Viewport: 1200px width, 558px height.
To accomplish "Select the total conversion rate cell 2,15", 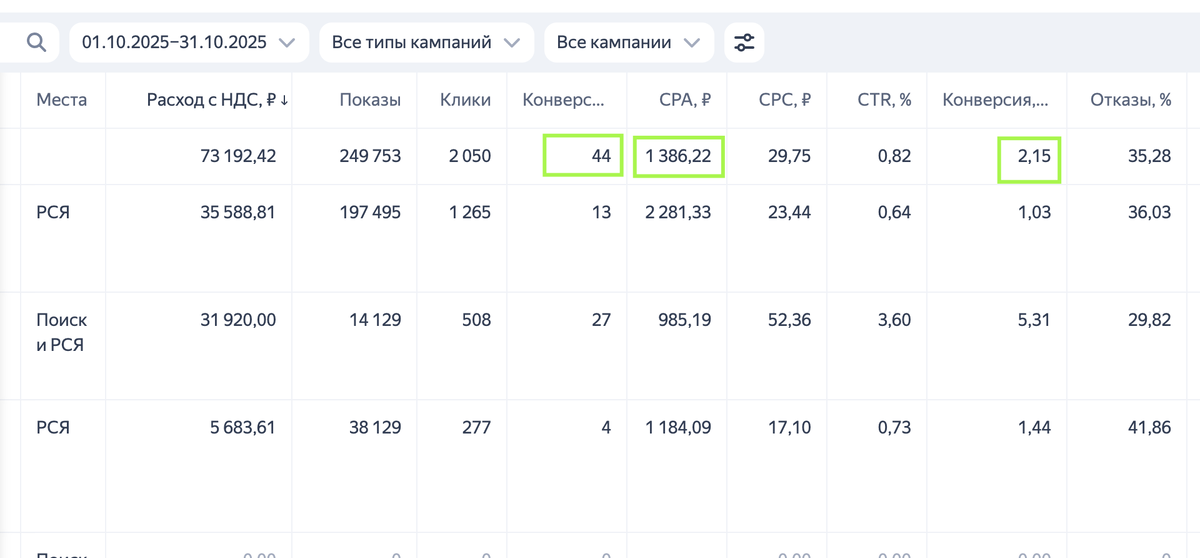I will point(1029,156).
